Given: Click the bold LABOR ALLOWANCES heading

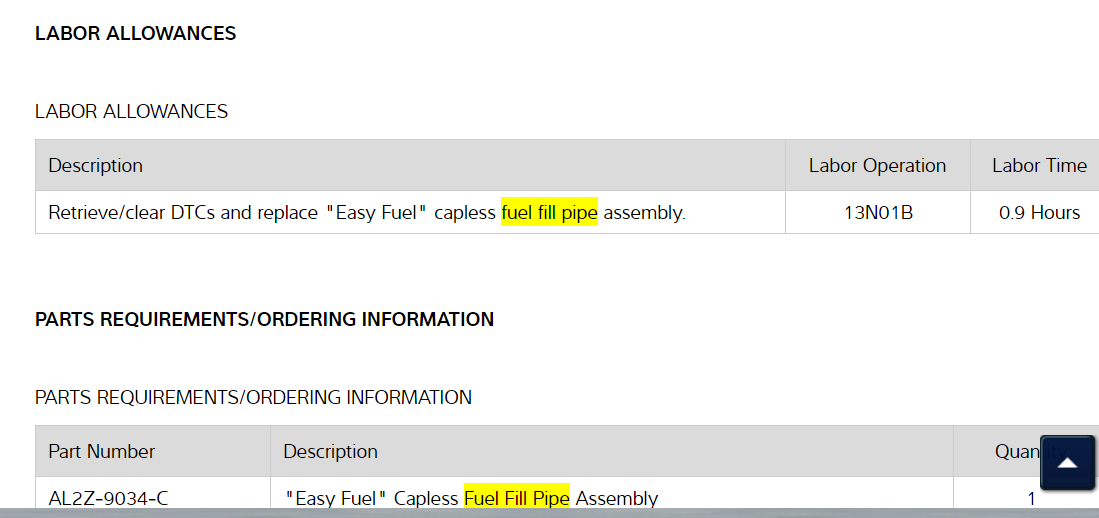Looking at the screenshot, I should [x=135, y=33].
